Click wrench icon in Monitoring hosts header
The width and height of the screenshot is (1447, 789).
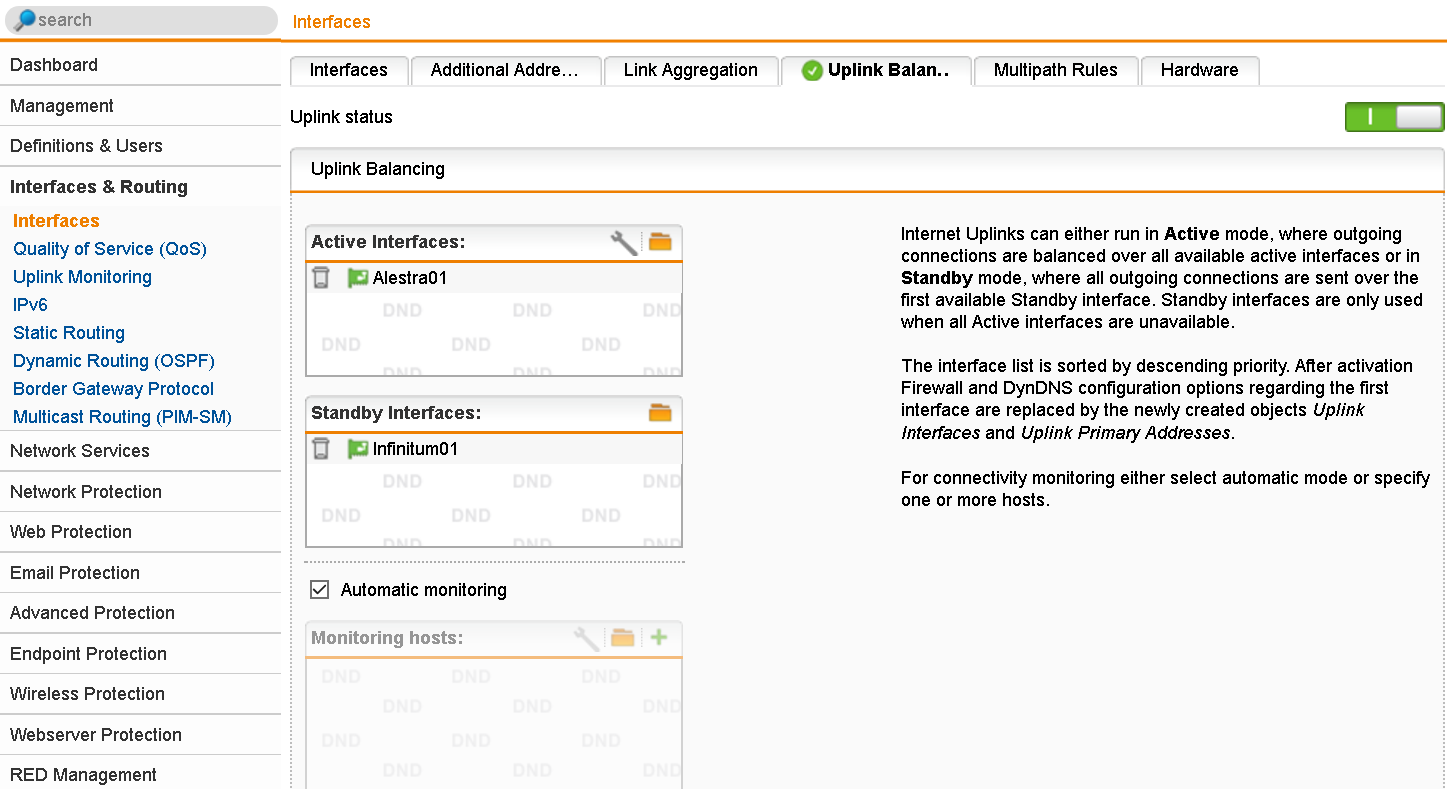point(587,638)
